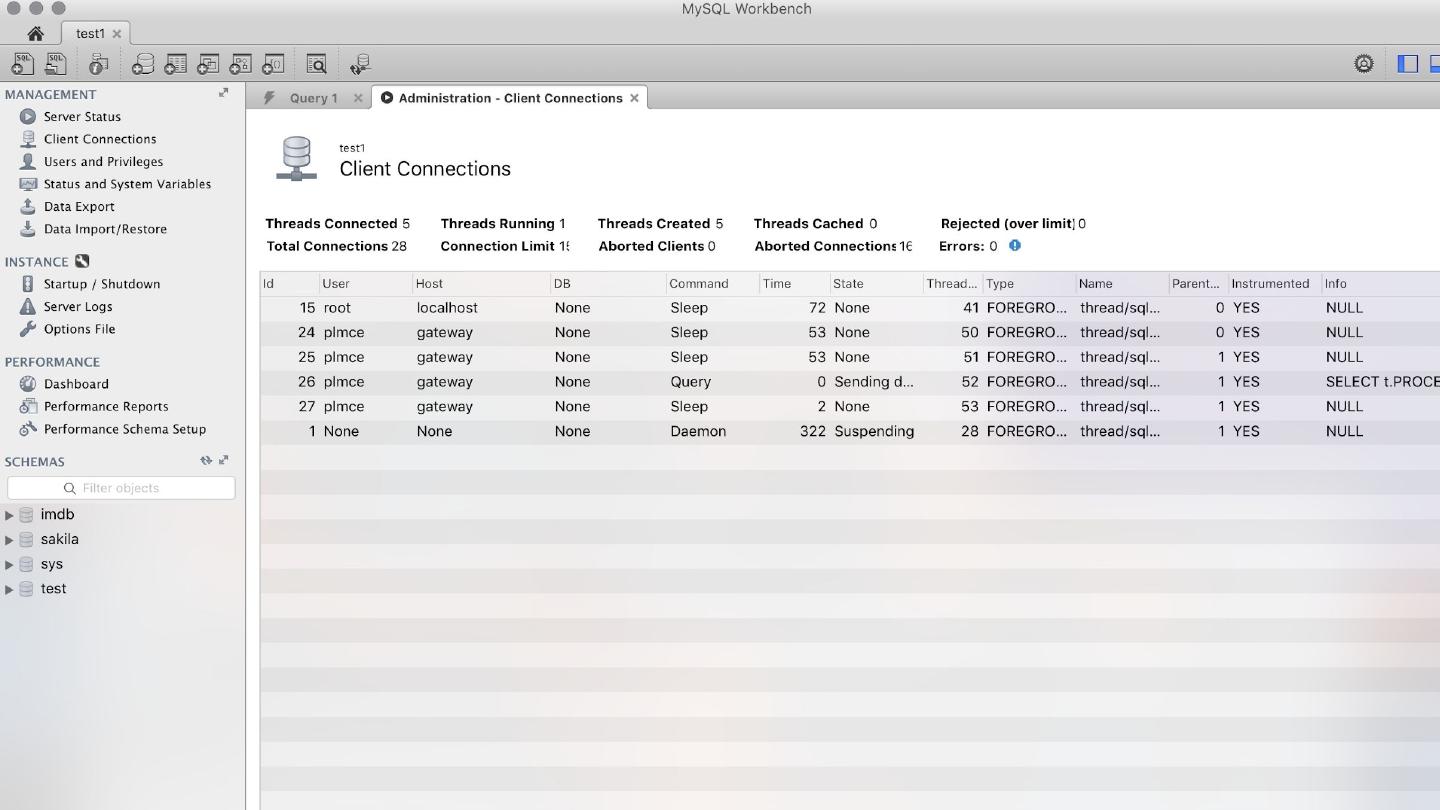
Task: Open Server Status in Management
Action: [x=81, y=117]
